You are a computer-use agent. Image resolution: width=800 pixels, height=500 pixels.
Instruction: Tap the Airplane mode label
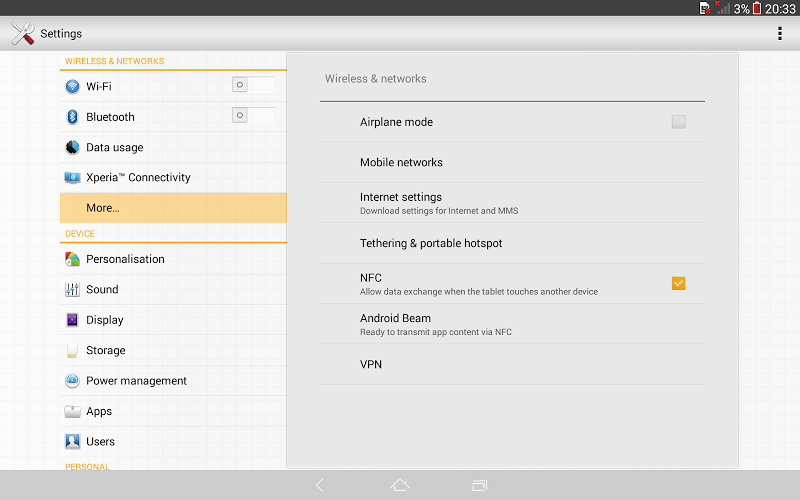pos(396,122)
